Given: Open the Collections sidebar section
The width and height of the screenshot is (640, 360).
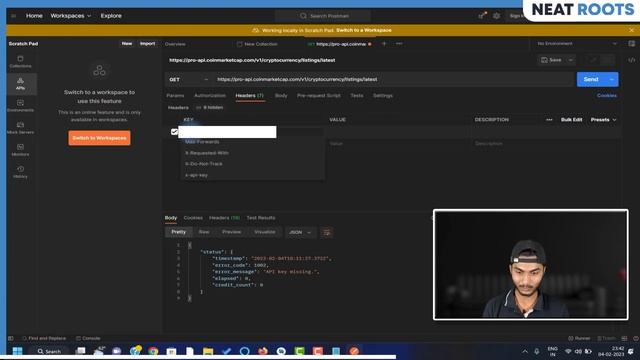Looking at the screenshot, I should (20, 62).
